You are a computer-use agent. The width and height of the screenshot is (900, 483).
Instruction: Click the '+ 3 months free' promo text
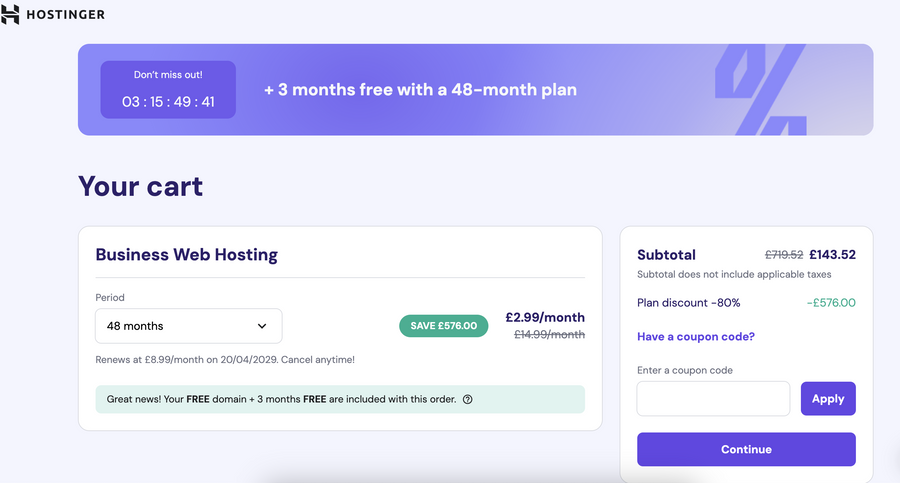click(x=420, y=90)
